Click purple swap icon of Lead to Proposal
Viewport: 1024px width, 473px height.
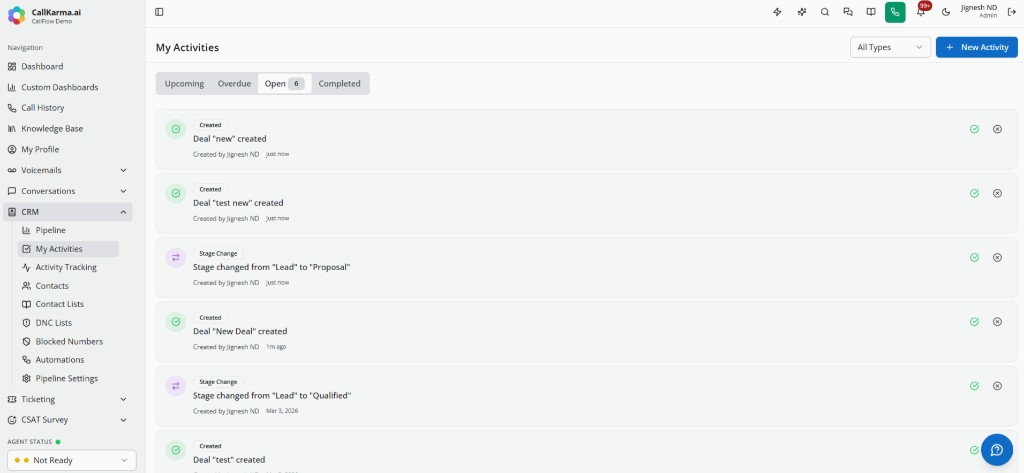point(175,258)
